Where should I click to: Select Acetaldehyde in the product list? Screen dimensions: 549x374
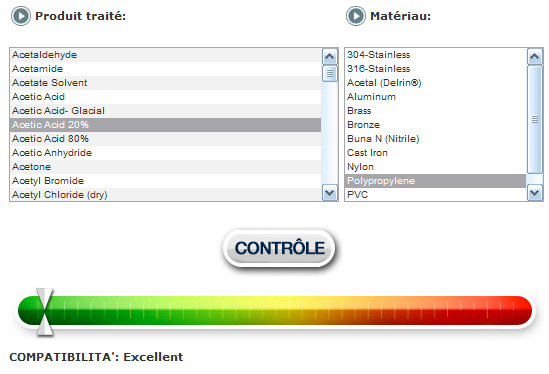click(x=166, y=55)
